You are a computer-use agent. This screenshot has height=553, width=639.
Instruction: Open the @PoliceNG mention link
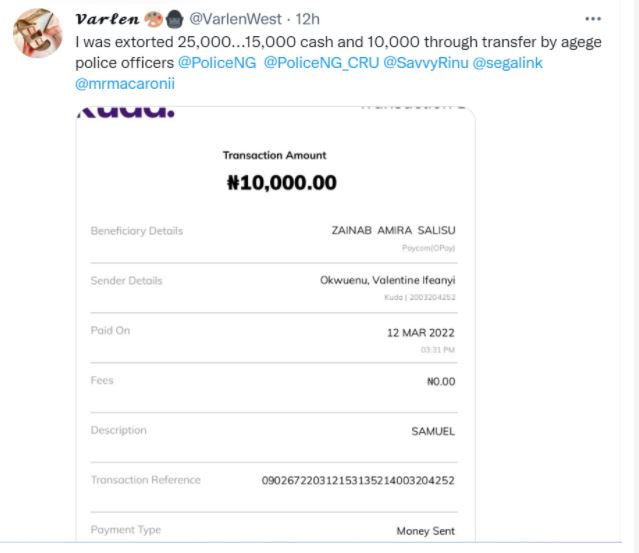pyautogui.click(x=217, y=63)
